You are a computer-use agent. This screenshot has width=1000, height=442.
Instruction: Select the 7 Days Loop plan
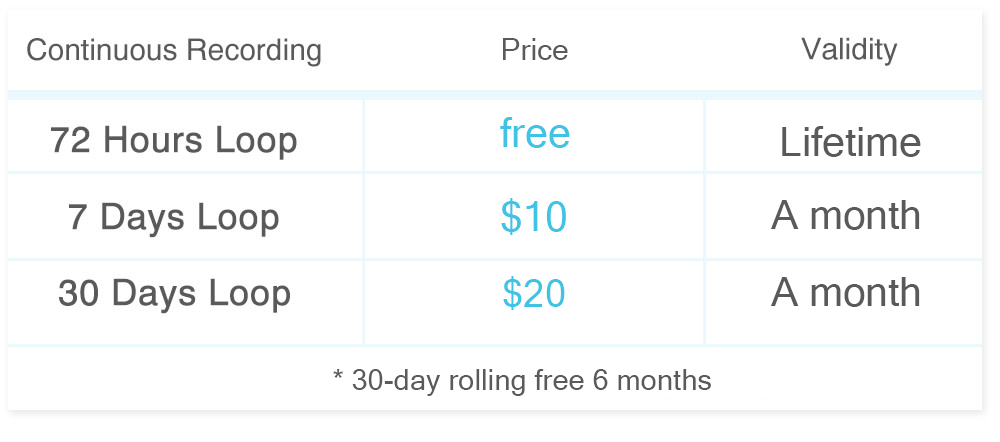pos(173,217)
